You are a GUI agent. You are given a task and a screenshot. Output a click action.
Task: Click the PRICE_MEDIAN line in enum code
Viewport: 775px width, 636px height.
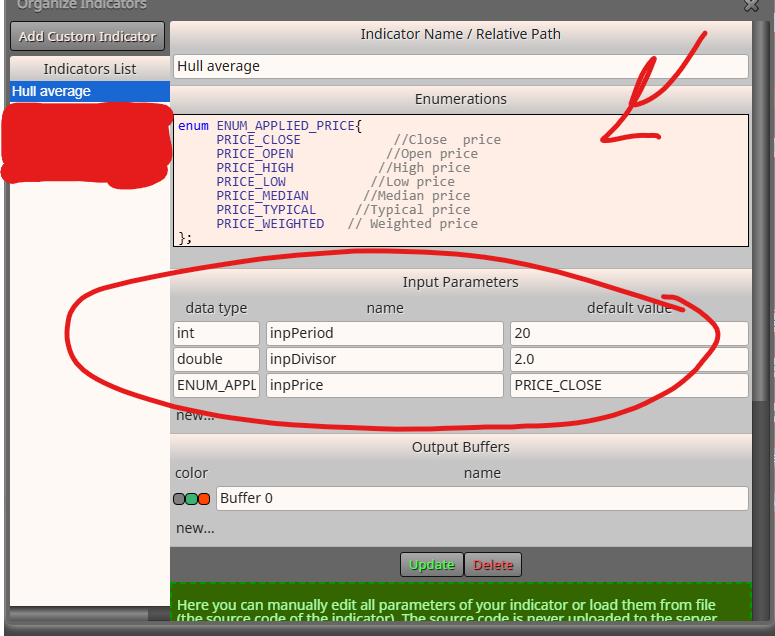(x=343, y=196)
